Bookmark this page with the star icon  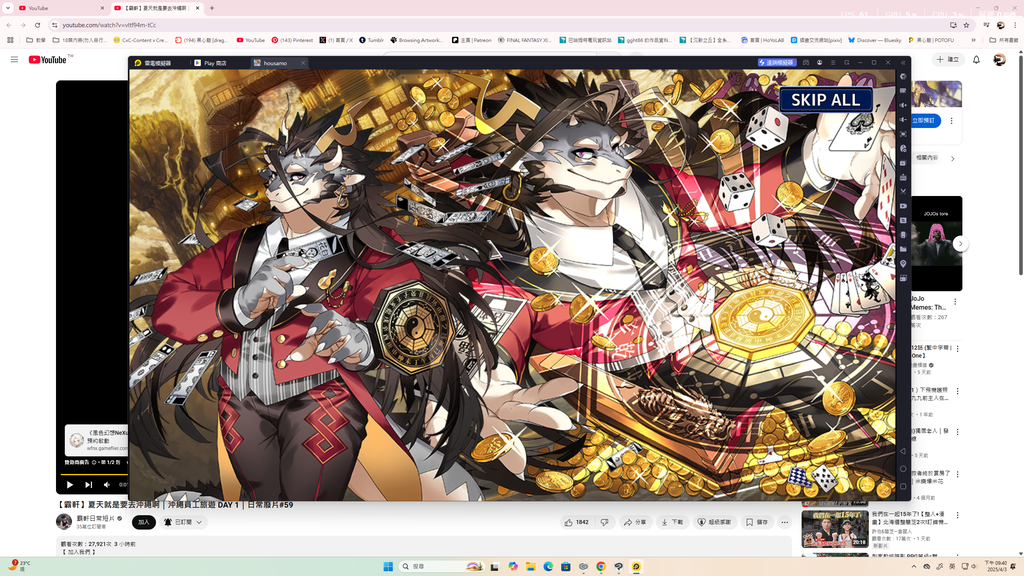tap(967, 25)
